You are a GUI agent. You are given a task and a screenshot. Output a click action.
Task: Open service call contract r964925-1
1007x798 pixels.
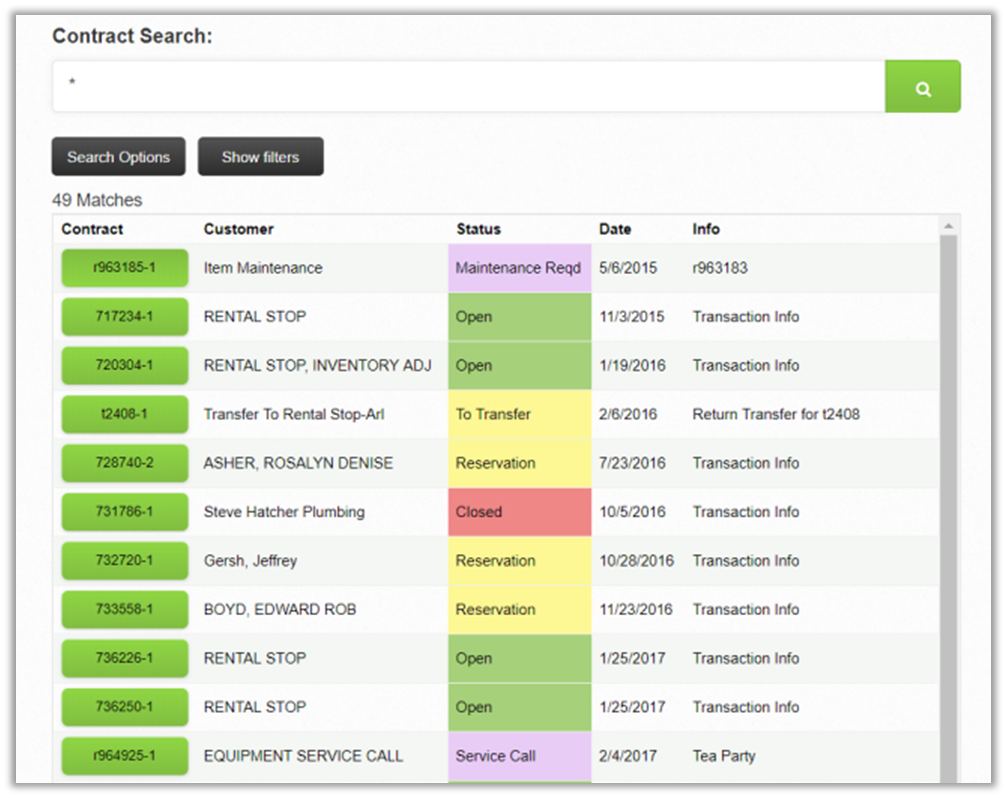pos(124,756)
